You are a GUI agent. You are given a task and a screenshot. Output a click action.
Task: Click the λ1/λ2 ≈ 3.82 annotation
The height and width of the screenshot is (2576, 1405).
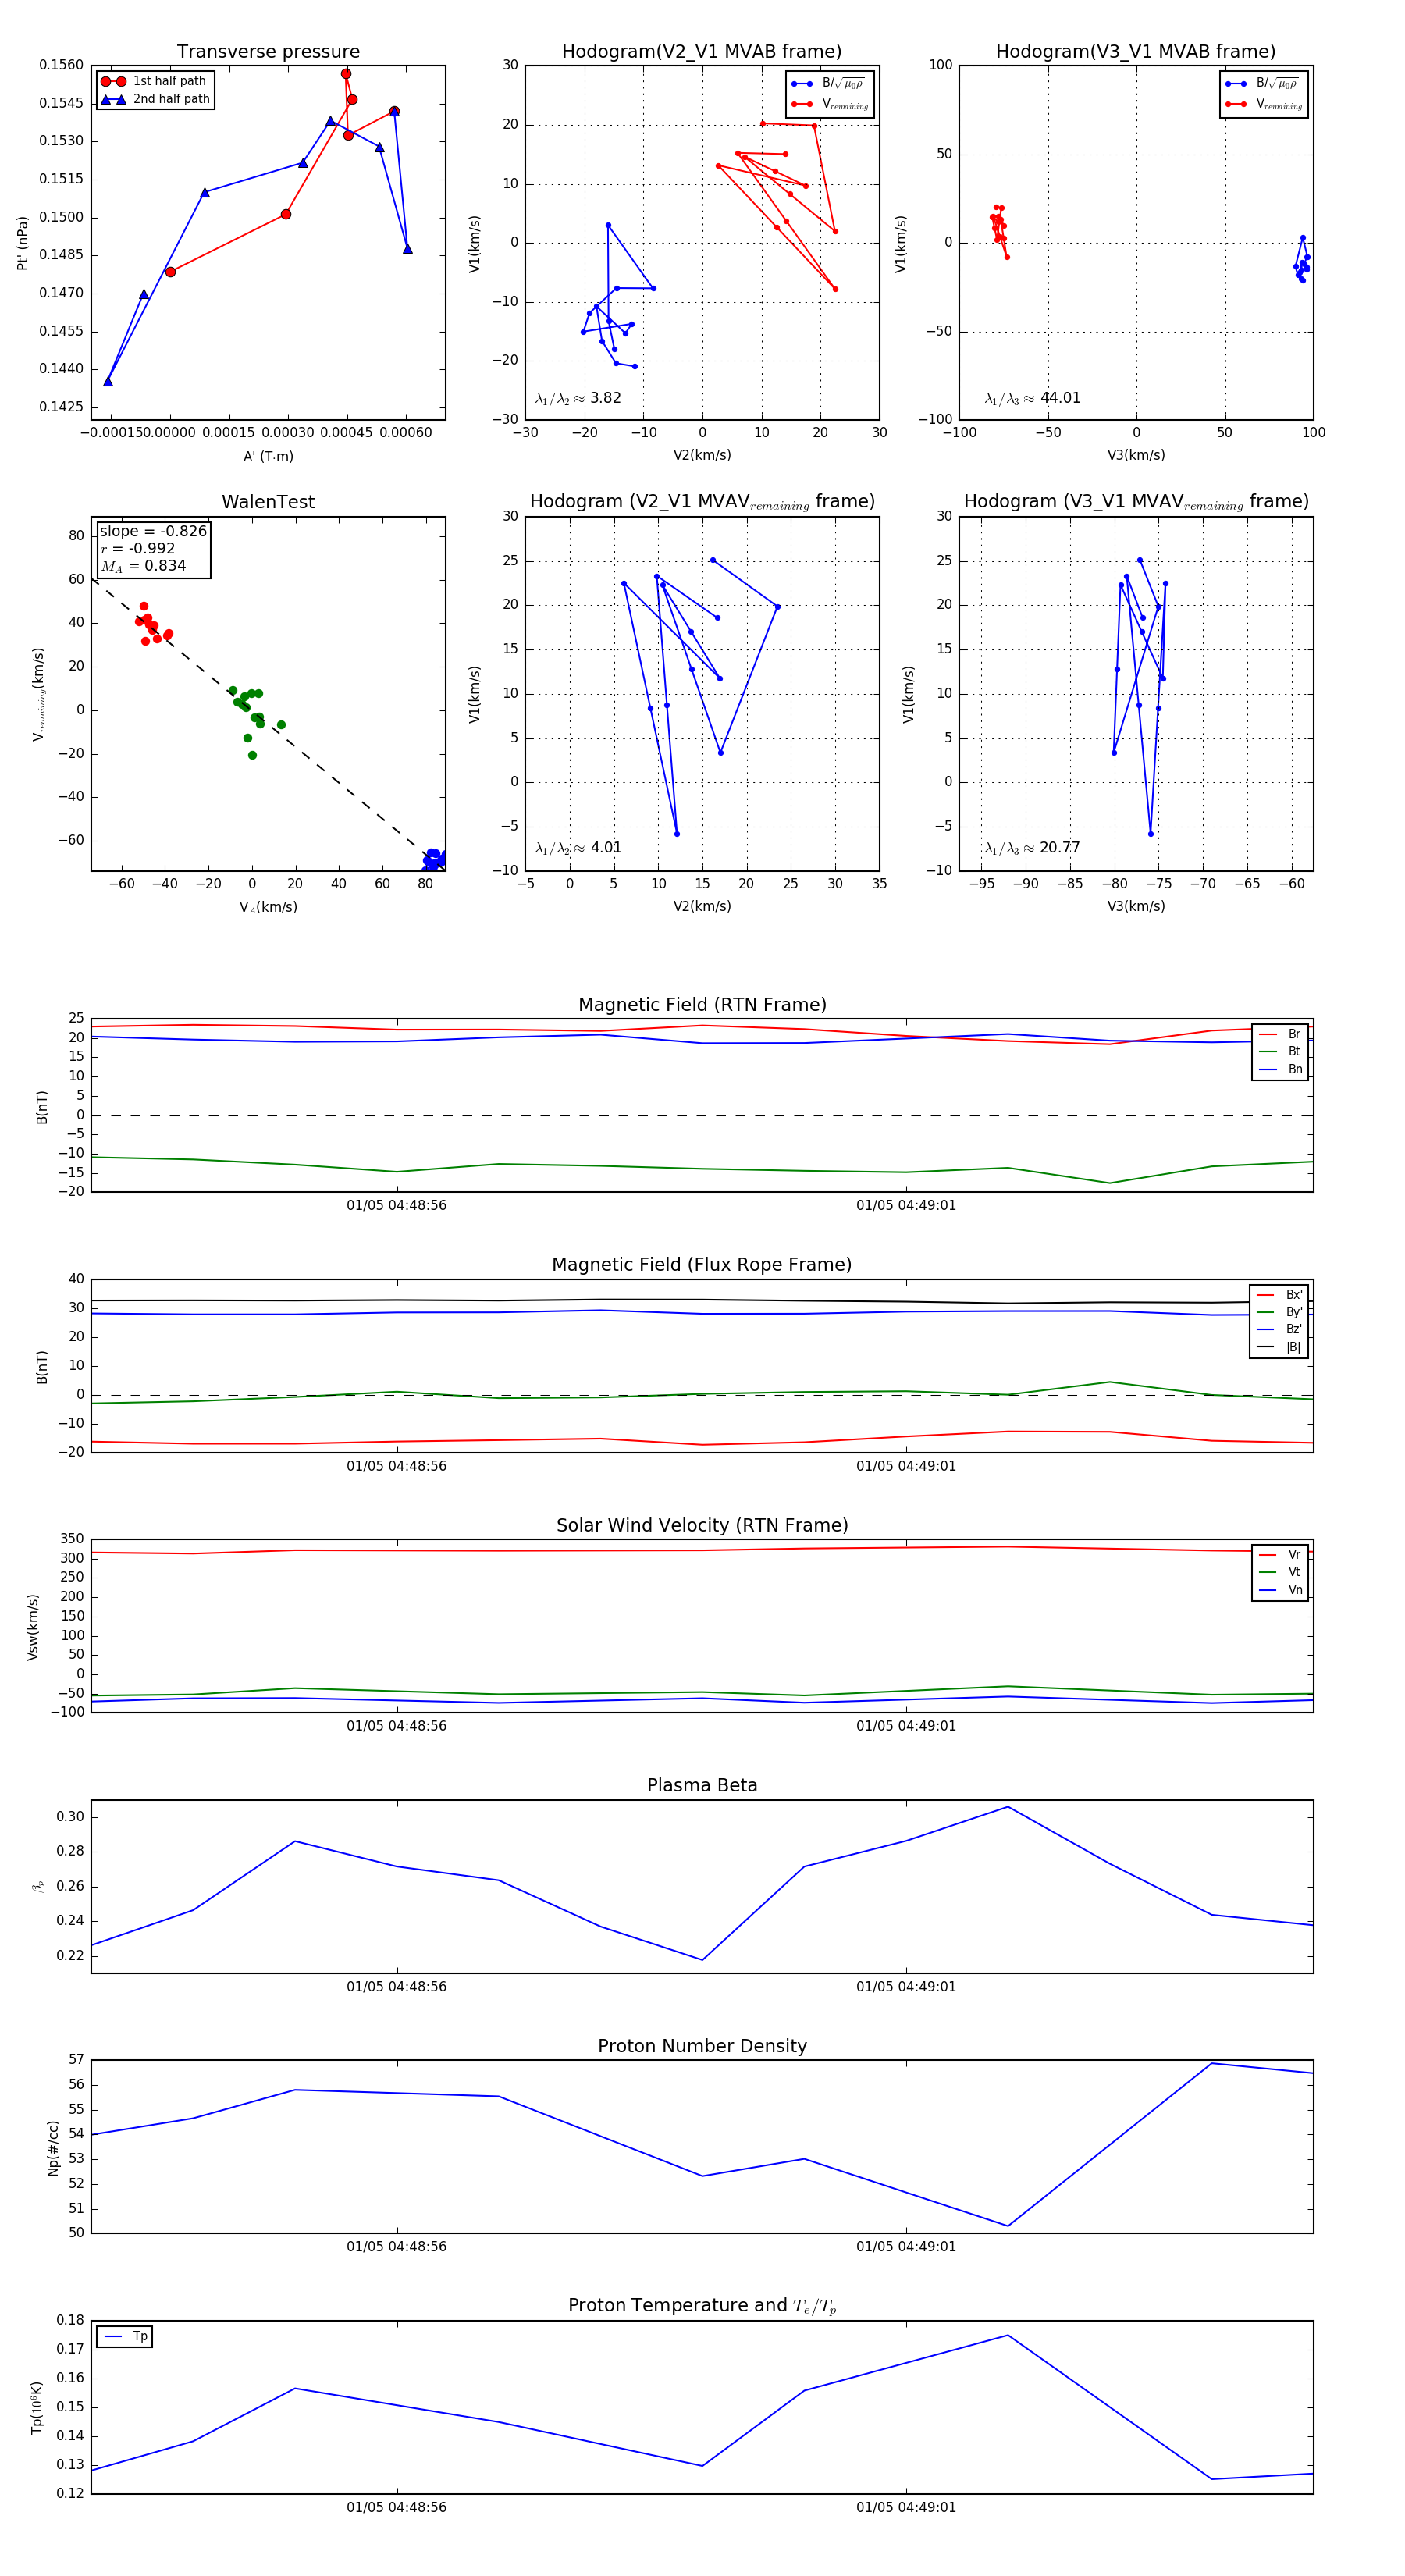pyautogui.click(x=578, y=398)
